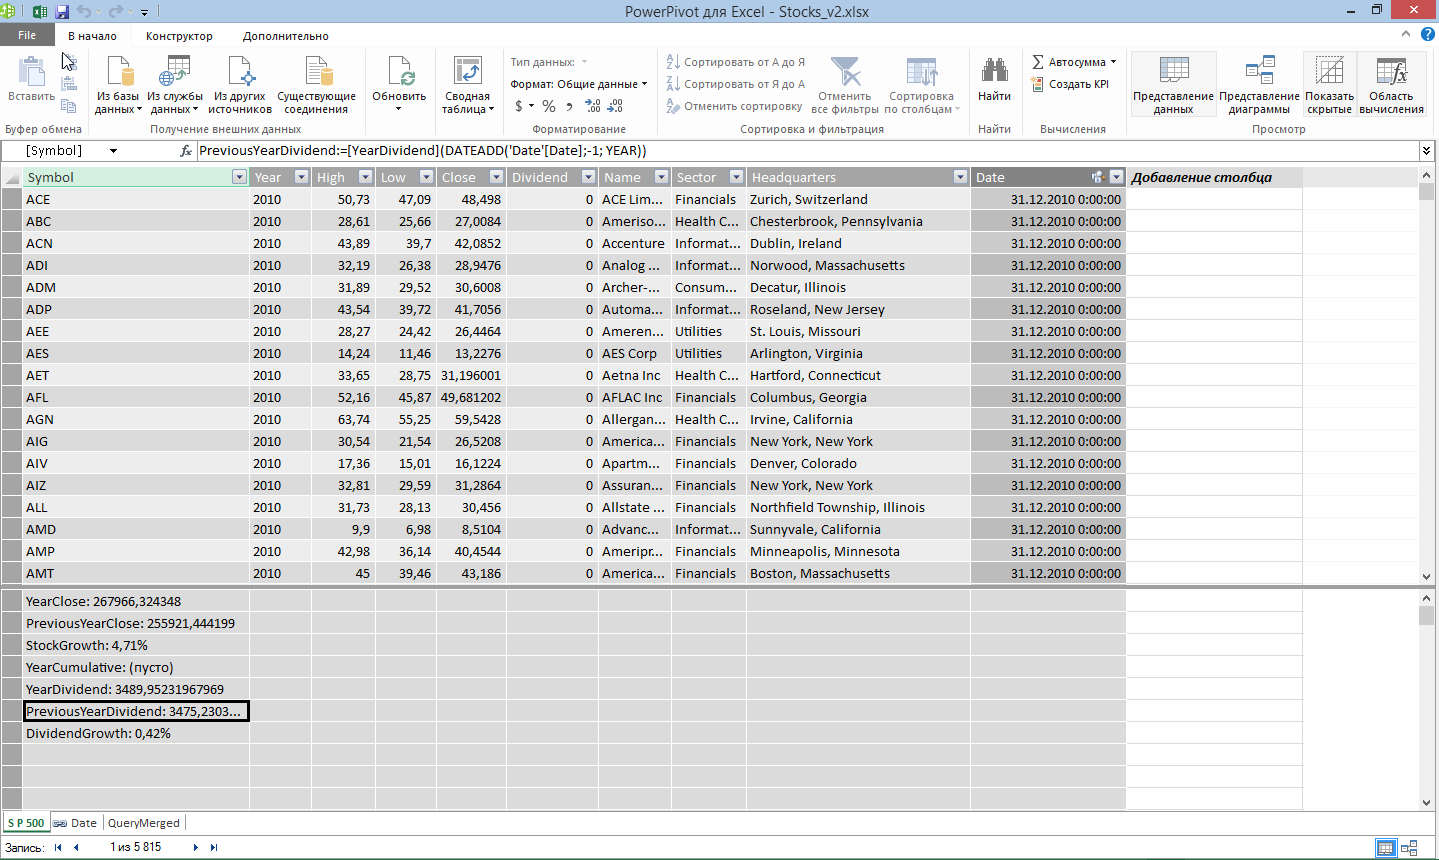
Task: Click Create KPI (Создать KPI) icon
Action: (x=1038, y=85)
